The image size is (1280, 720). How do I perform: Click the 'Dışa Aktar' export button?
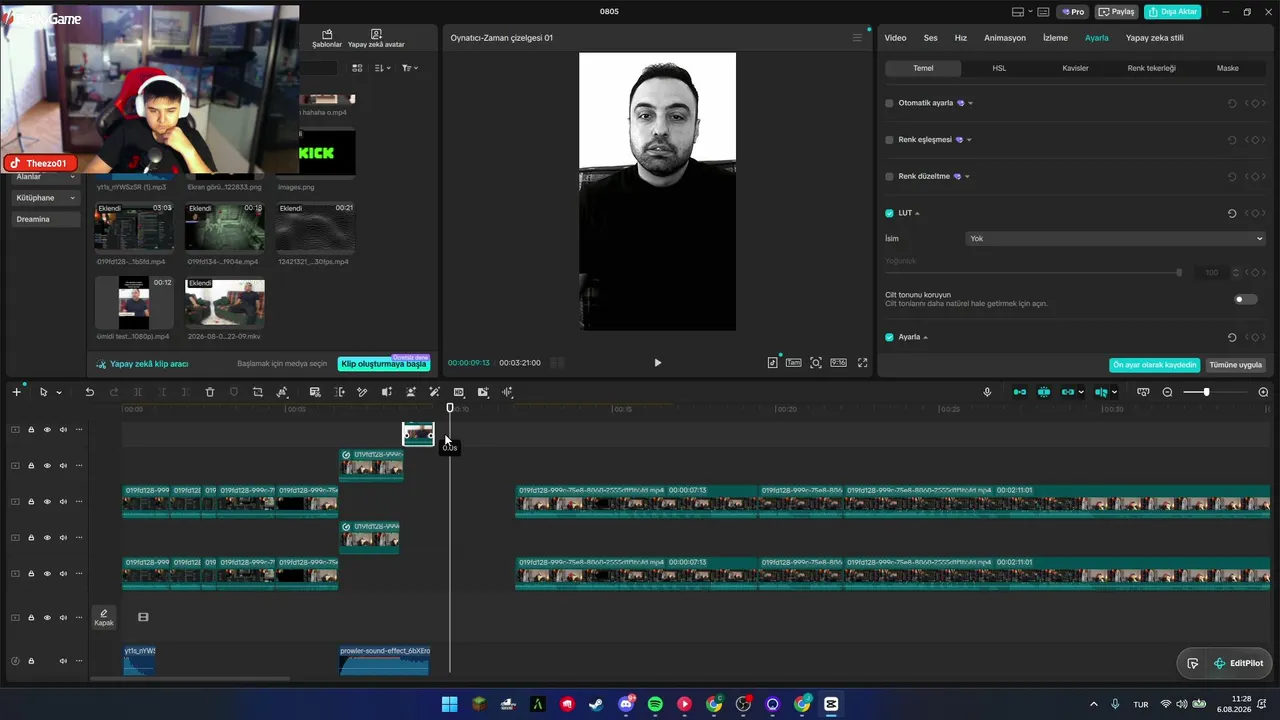coord(1173,12)
